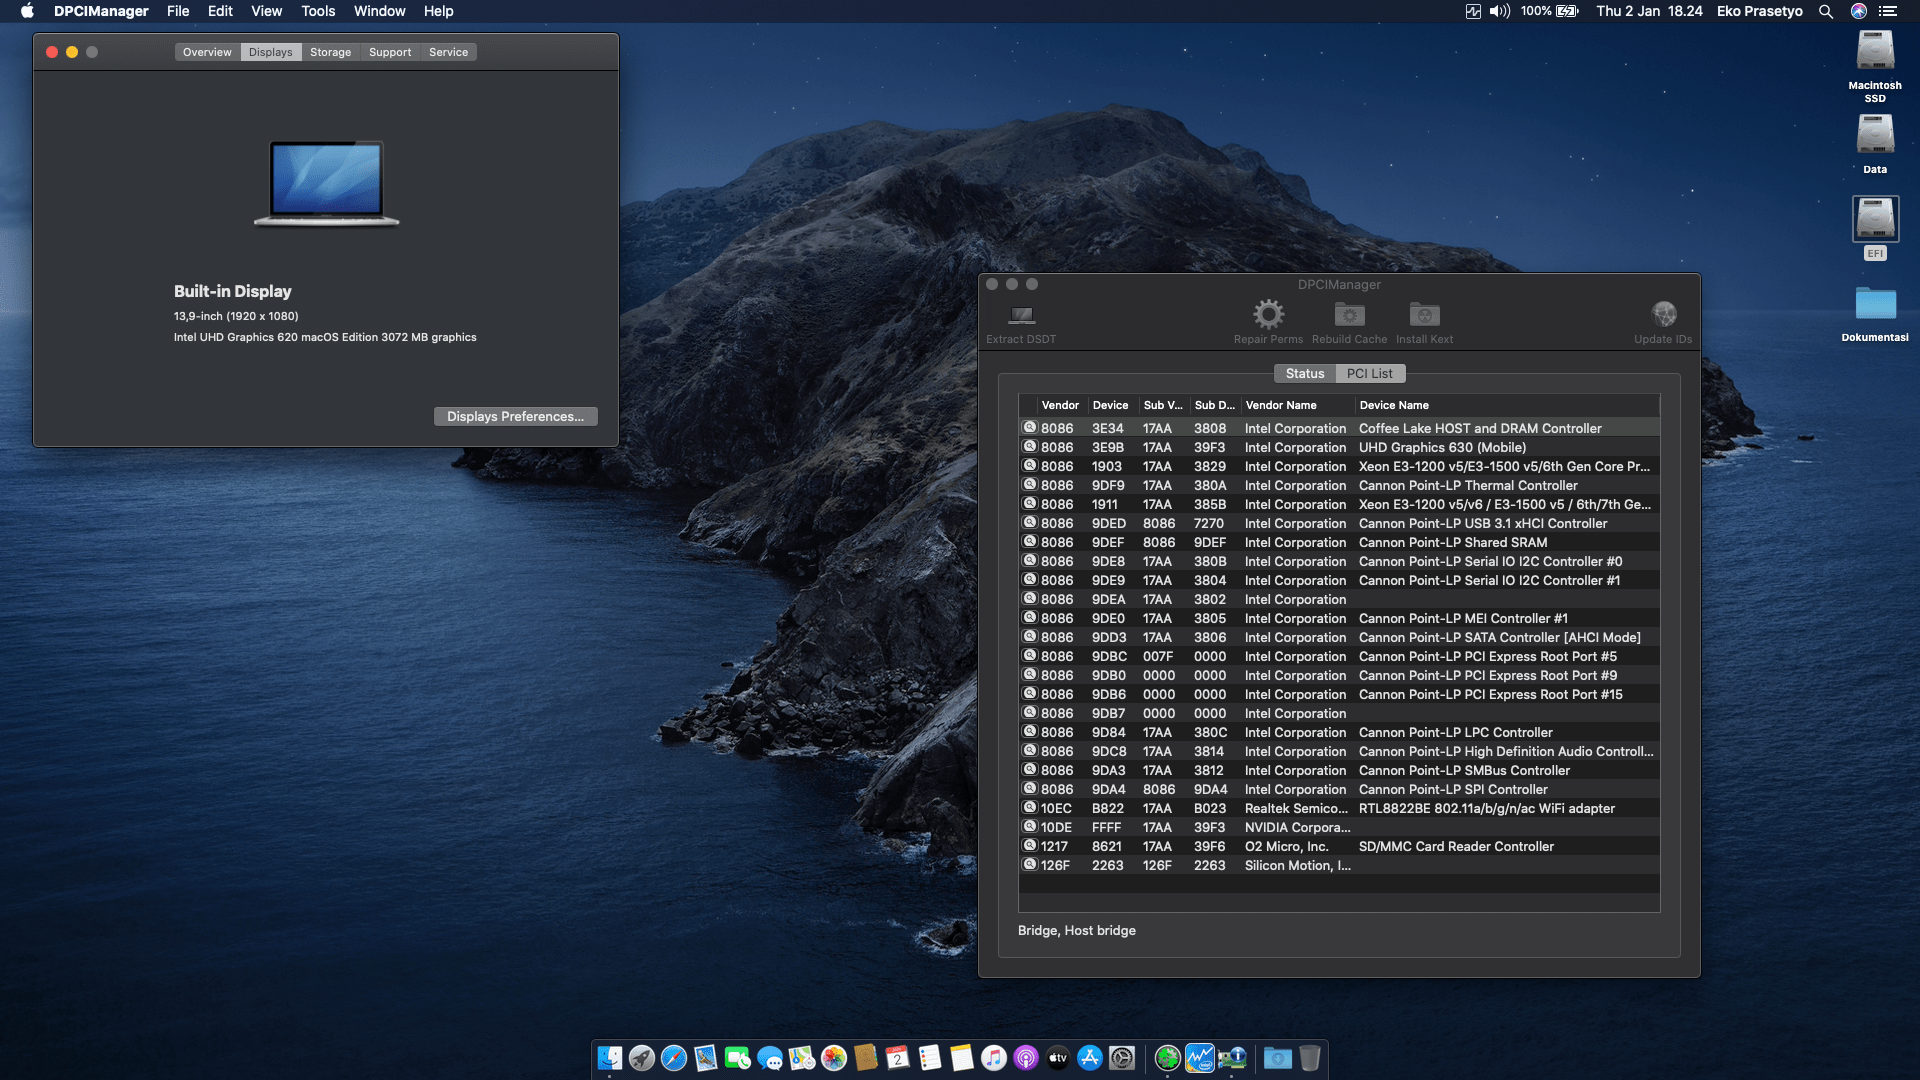This screenshot has height=1080, width=1920.
Task: Open Notification Center from the menu bar
Action: click(1888, 11)
